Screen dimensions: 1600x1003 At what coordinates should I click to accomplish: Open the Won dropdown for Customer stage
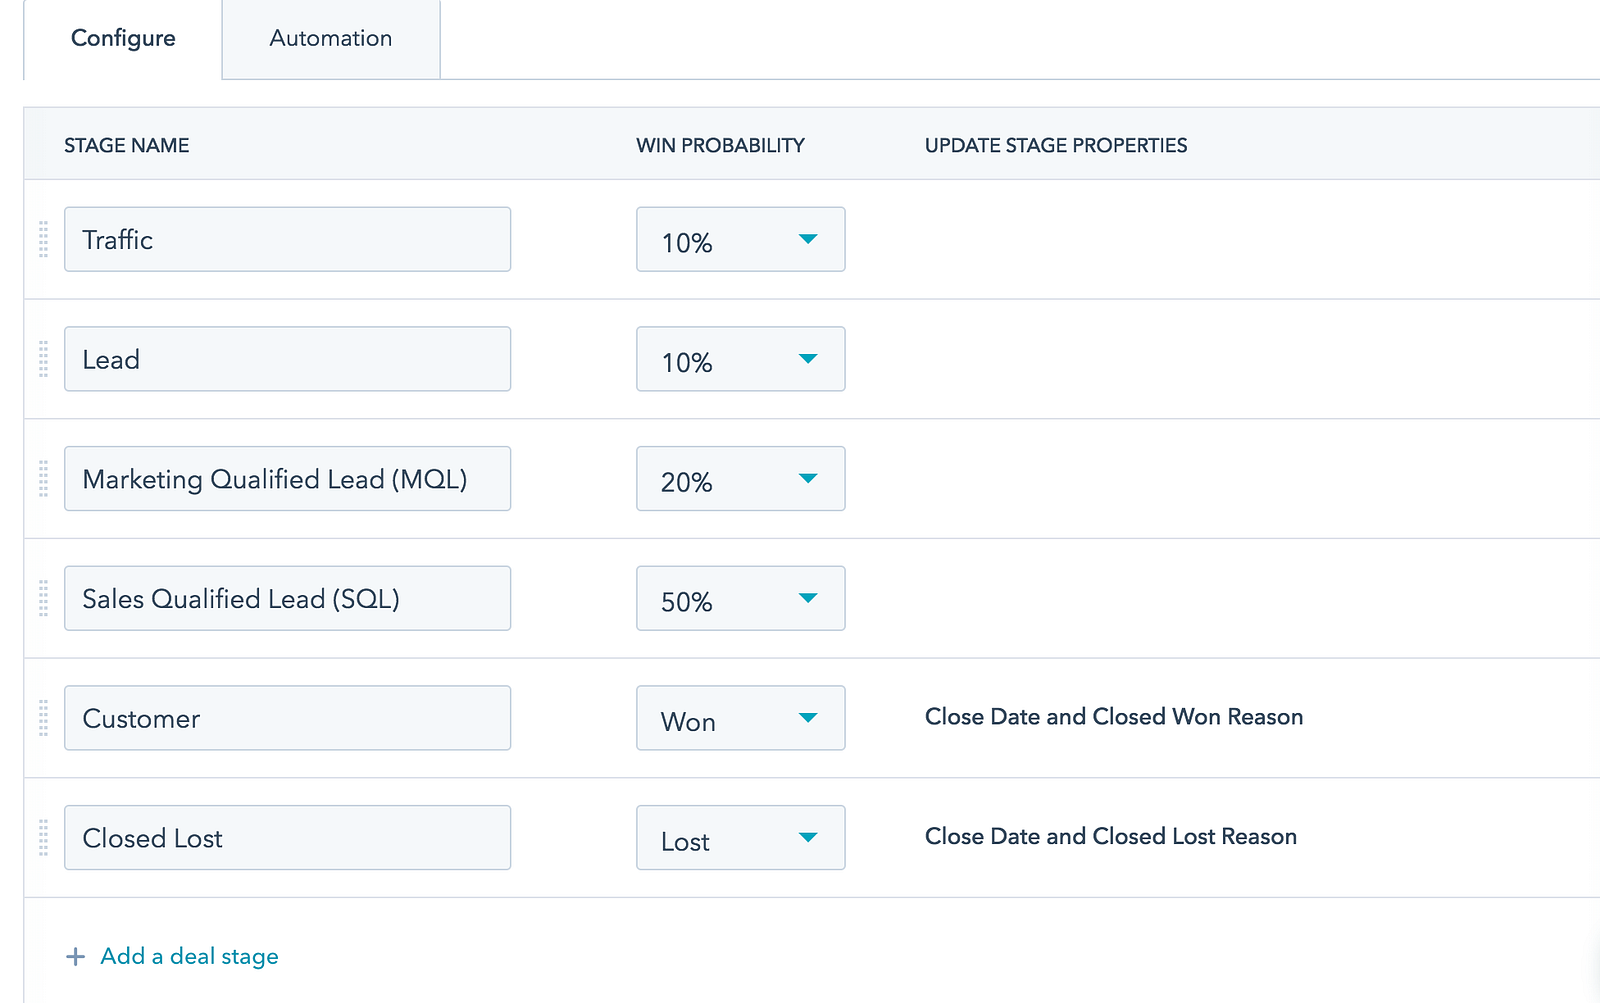click(x=740, y=718)
